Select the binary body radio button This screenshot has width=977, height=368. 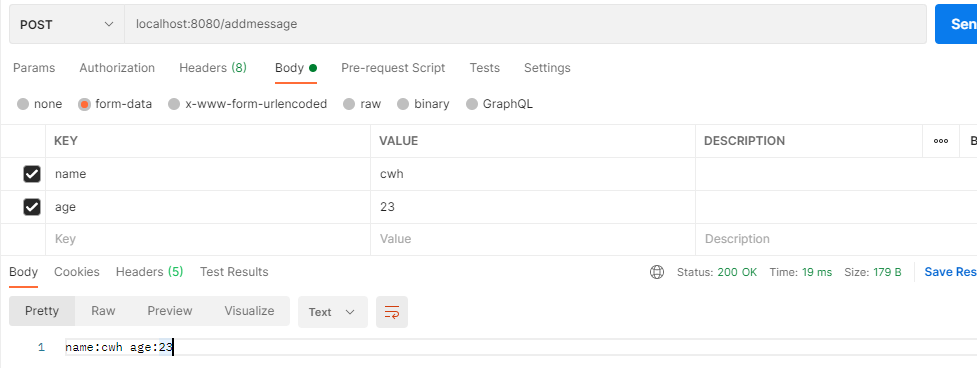click(x=403, y=104)
